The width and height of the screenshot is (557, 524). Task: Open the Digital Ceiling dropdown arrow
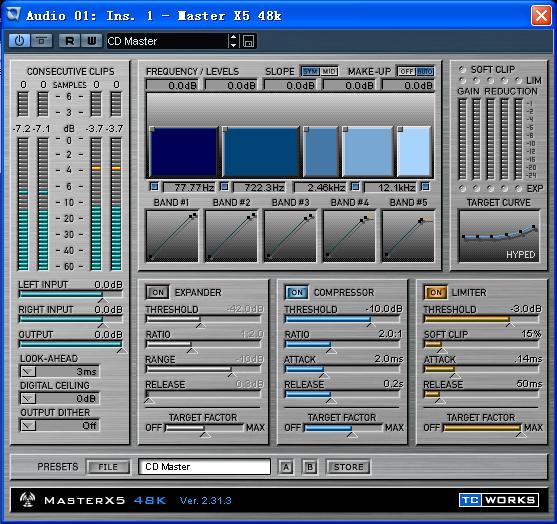pos(28,399)
